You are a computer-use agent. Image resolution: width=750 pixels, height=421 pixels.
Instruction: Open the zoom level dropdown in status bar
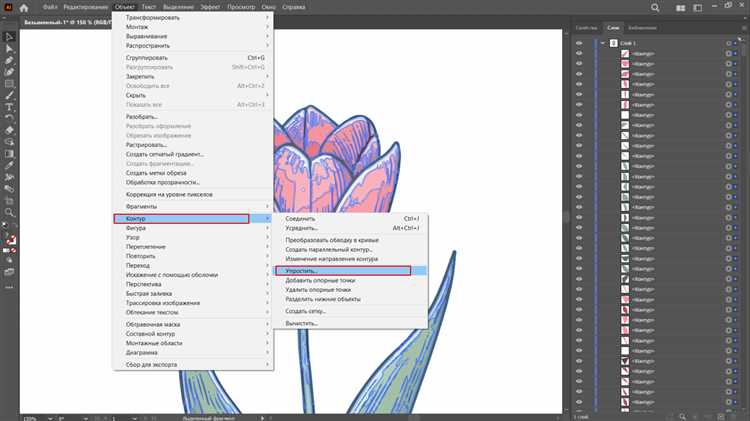click(x=50, y=418)
